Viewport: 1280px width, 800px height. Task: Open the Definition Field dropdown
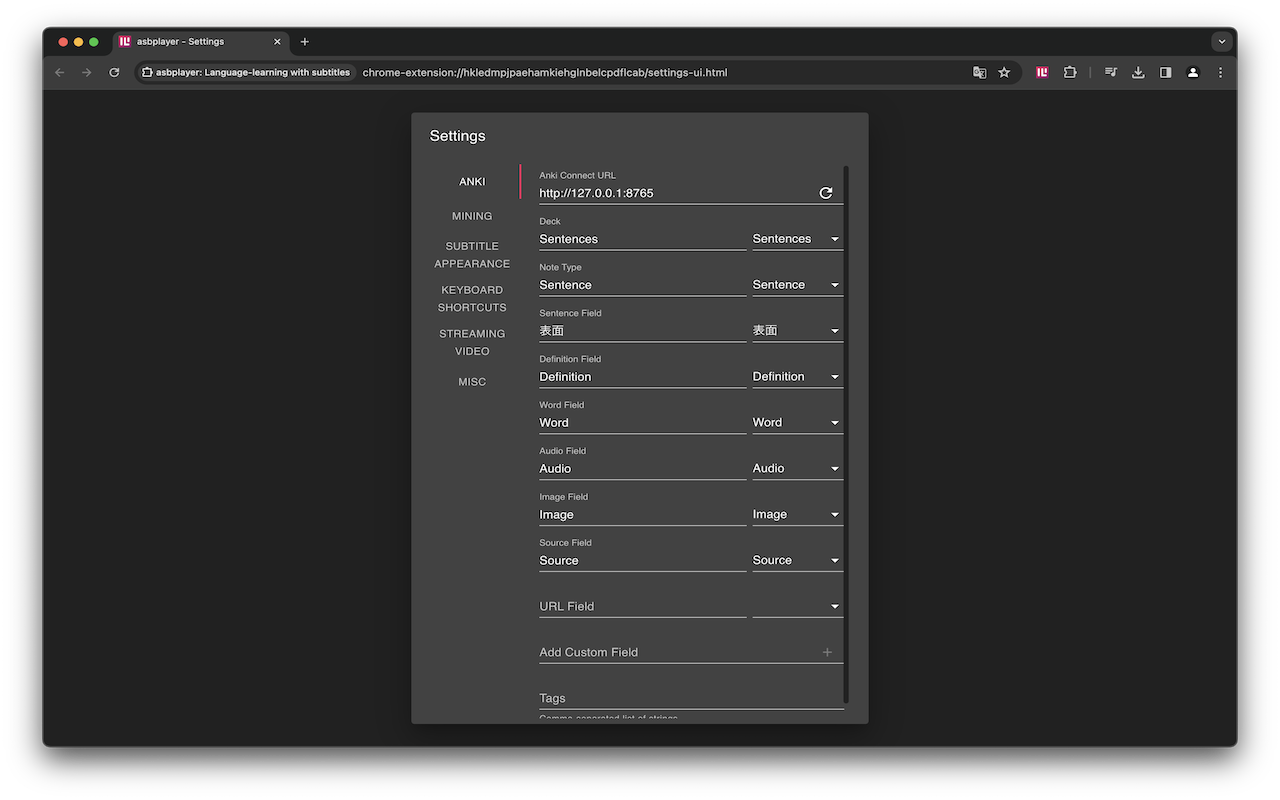coord(797,377)
